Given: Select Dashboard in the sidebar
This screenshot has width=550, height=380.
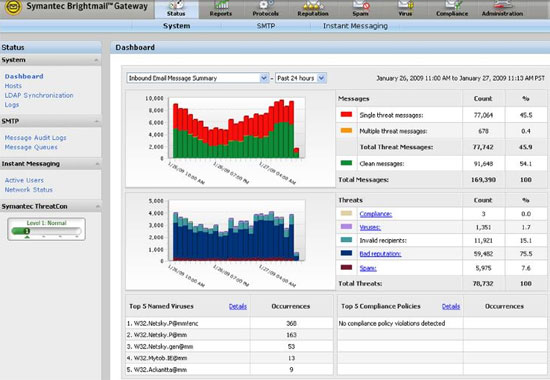Looking at the screenshot, I should [24, 76].
